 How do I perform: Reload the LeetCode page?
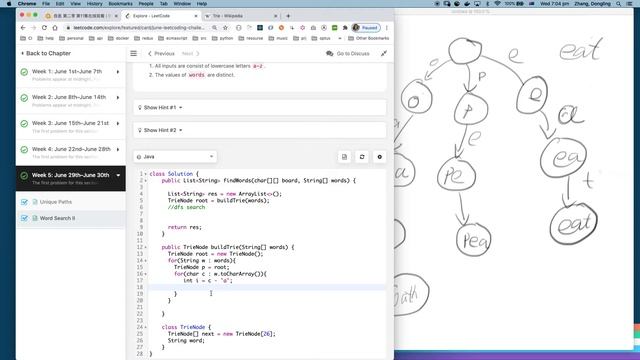coord(44,28)
